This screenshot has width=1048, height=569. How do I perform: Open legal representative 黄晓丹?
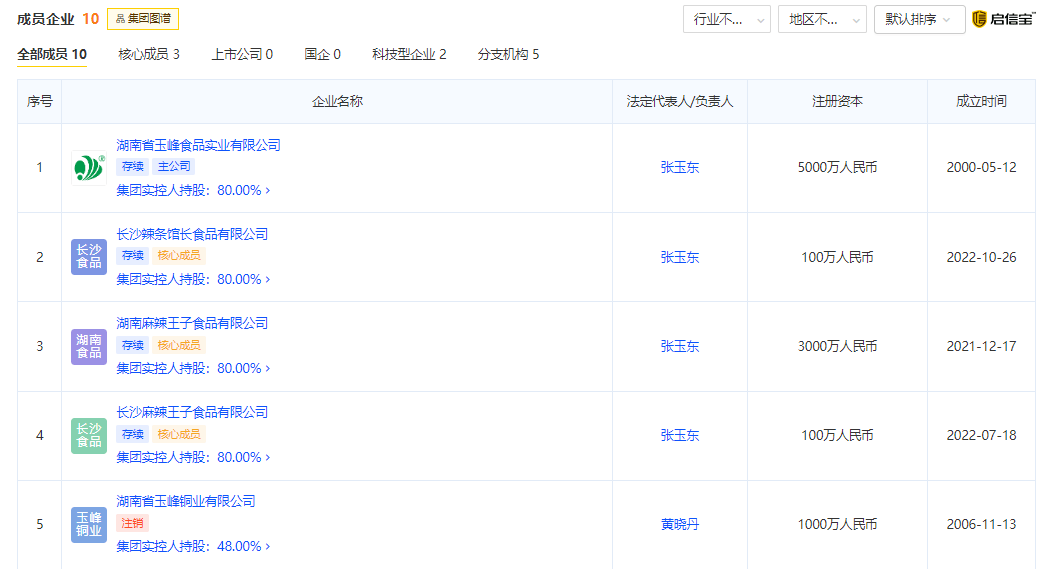click(x=680, y=524)
